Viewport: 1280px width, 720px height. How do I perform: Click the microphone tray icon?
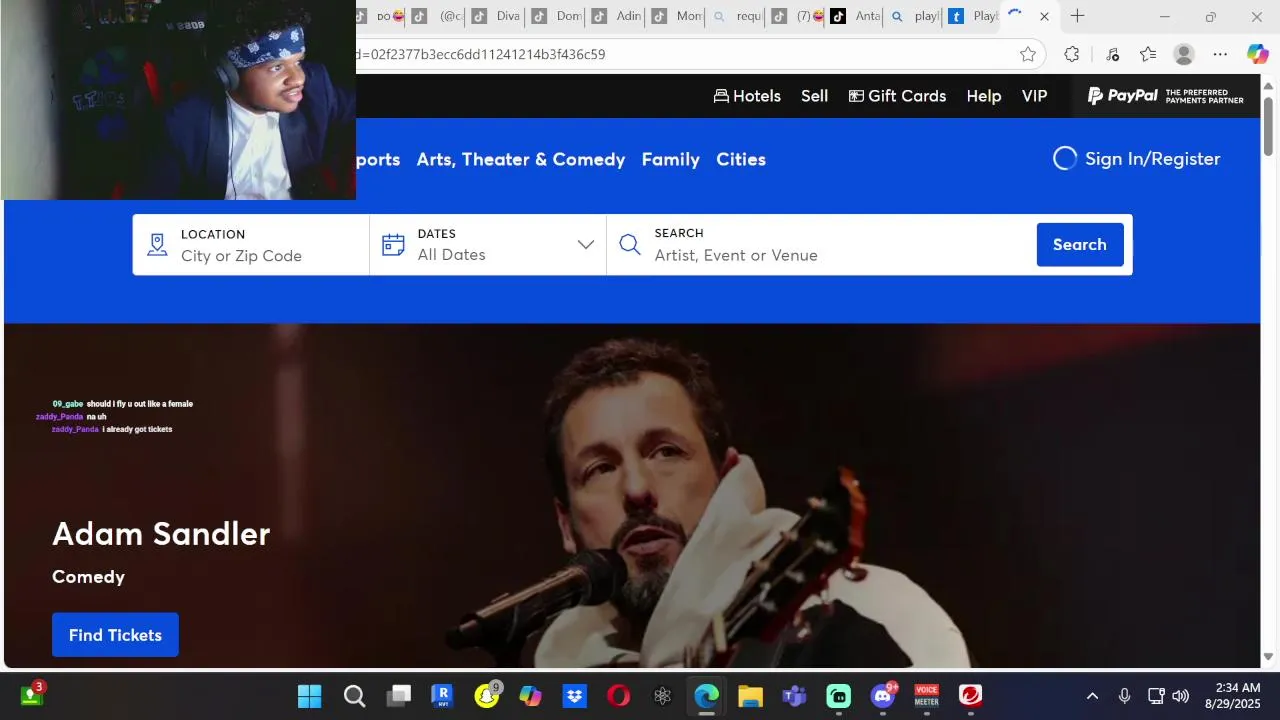pyautogui.click(x=1124, y=696)
